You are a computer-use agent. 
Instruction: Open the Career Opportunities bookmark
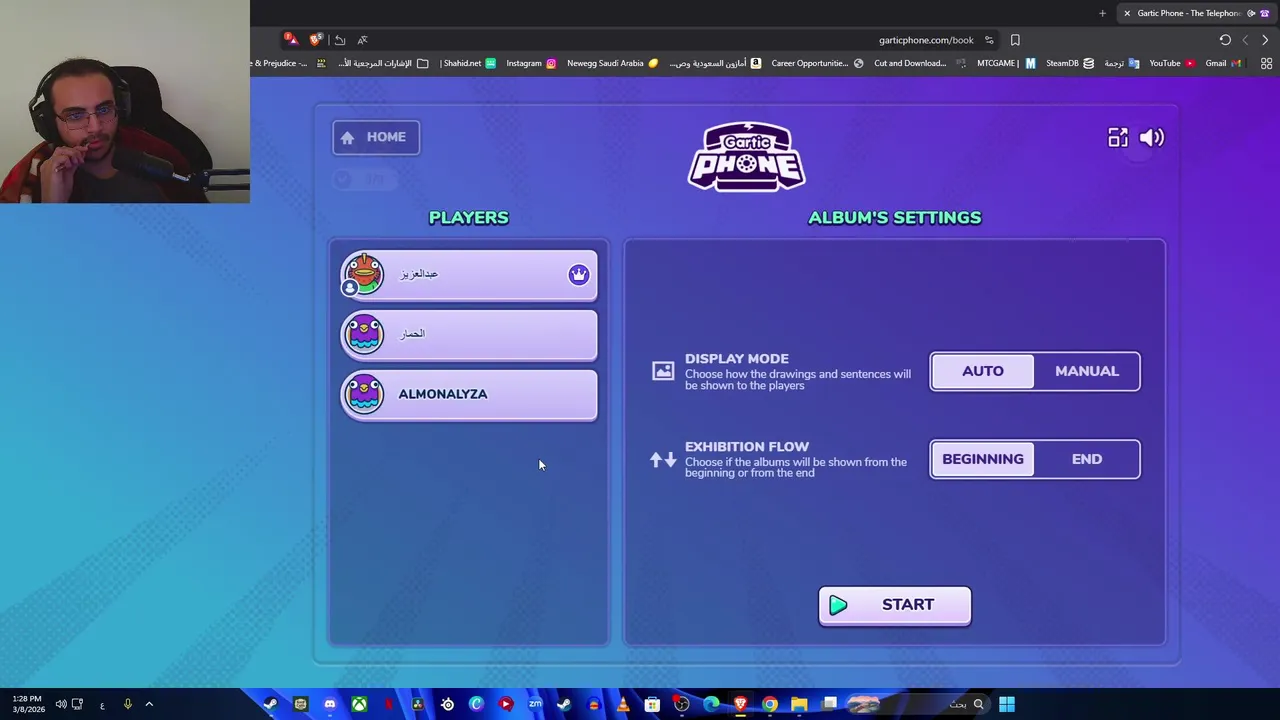817,63
